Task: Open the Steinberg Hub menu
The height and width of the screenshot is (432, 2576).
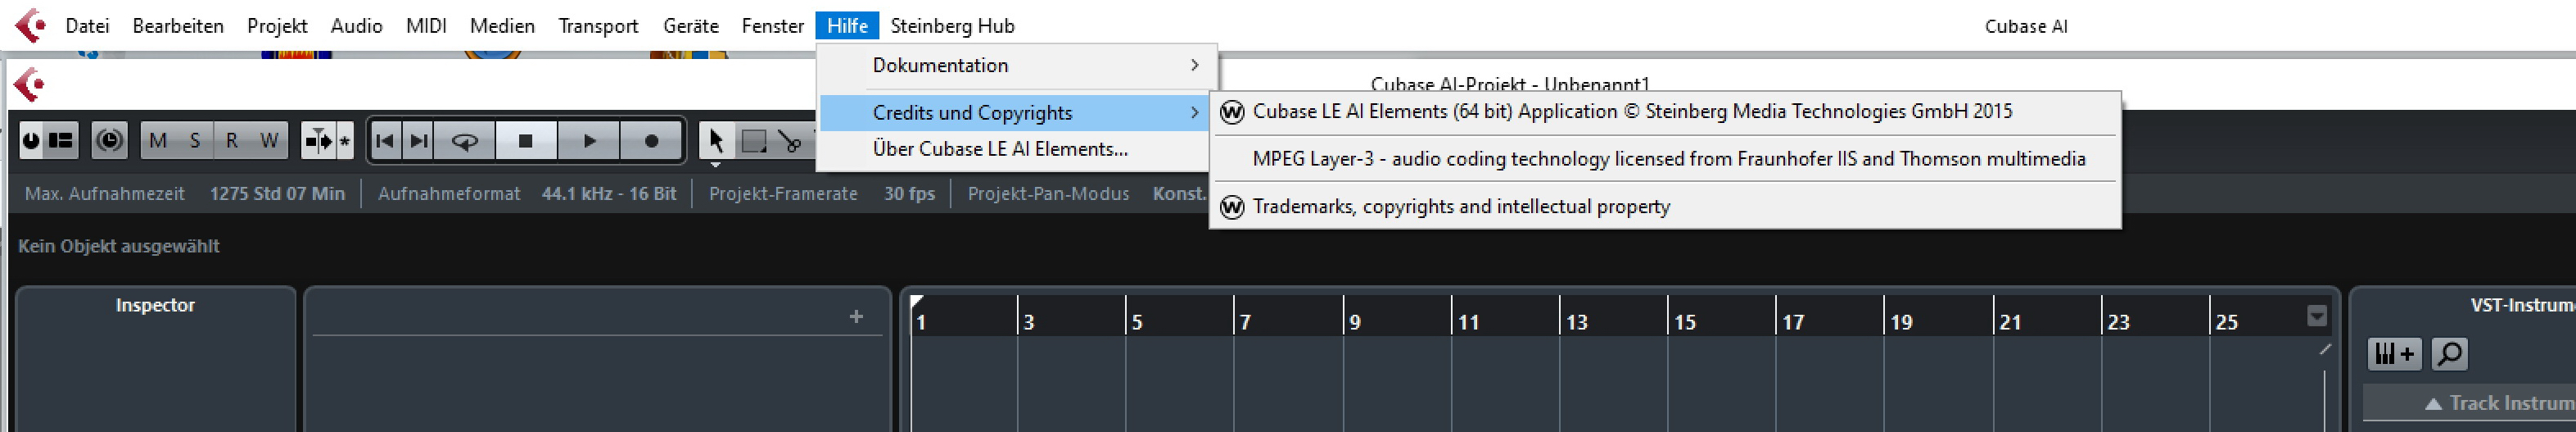Action: coord(952,26)
